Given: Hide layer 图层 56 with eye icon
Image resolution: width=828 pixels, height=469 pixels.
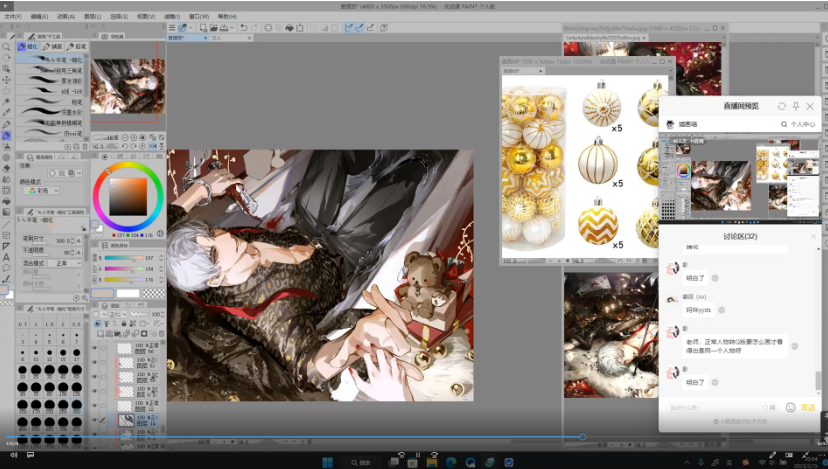Looking at the screenshot, I should point(95,348).
